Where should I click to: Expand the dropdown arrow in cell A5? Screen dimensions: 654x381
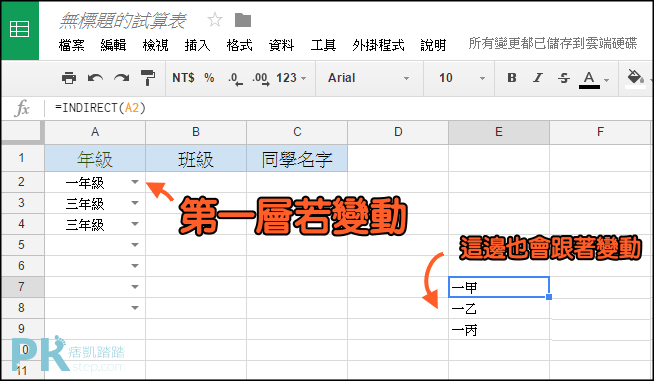[135, 245]
